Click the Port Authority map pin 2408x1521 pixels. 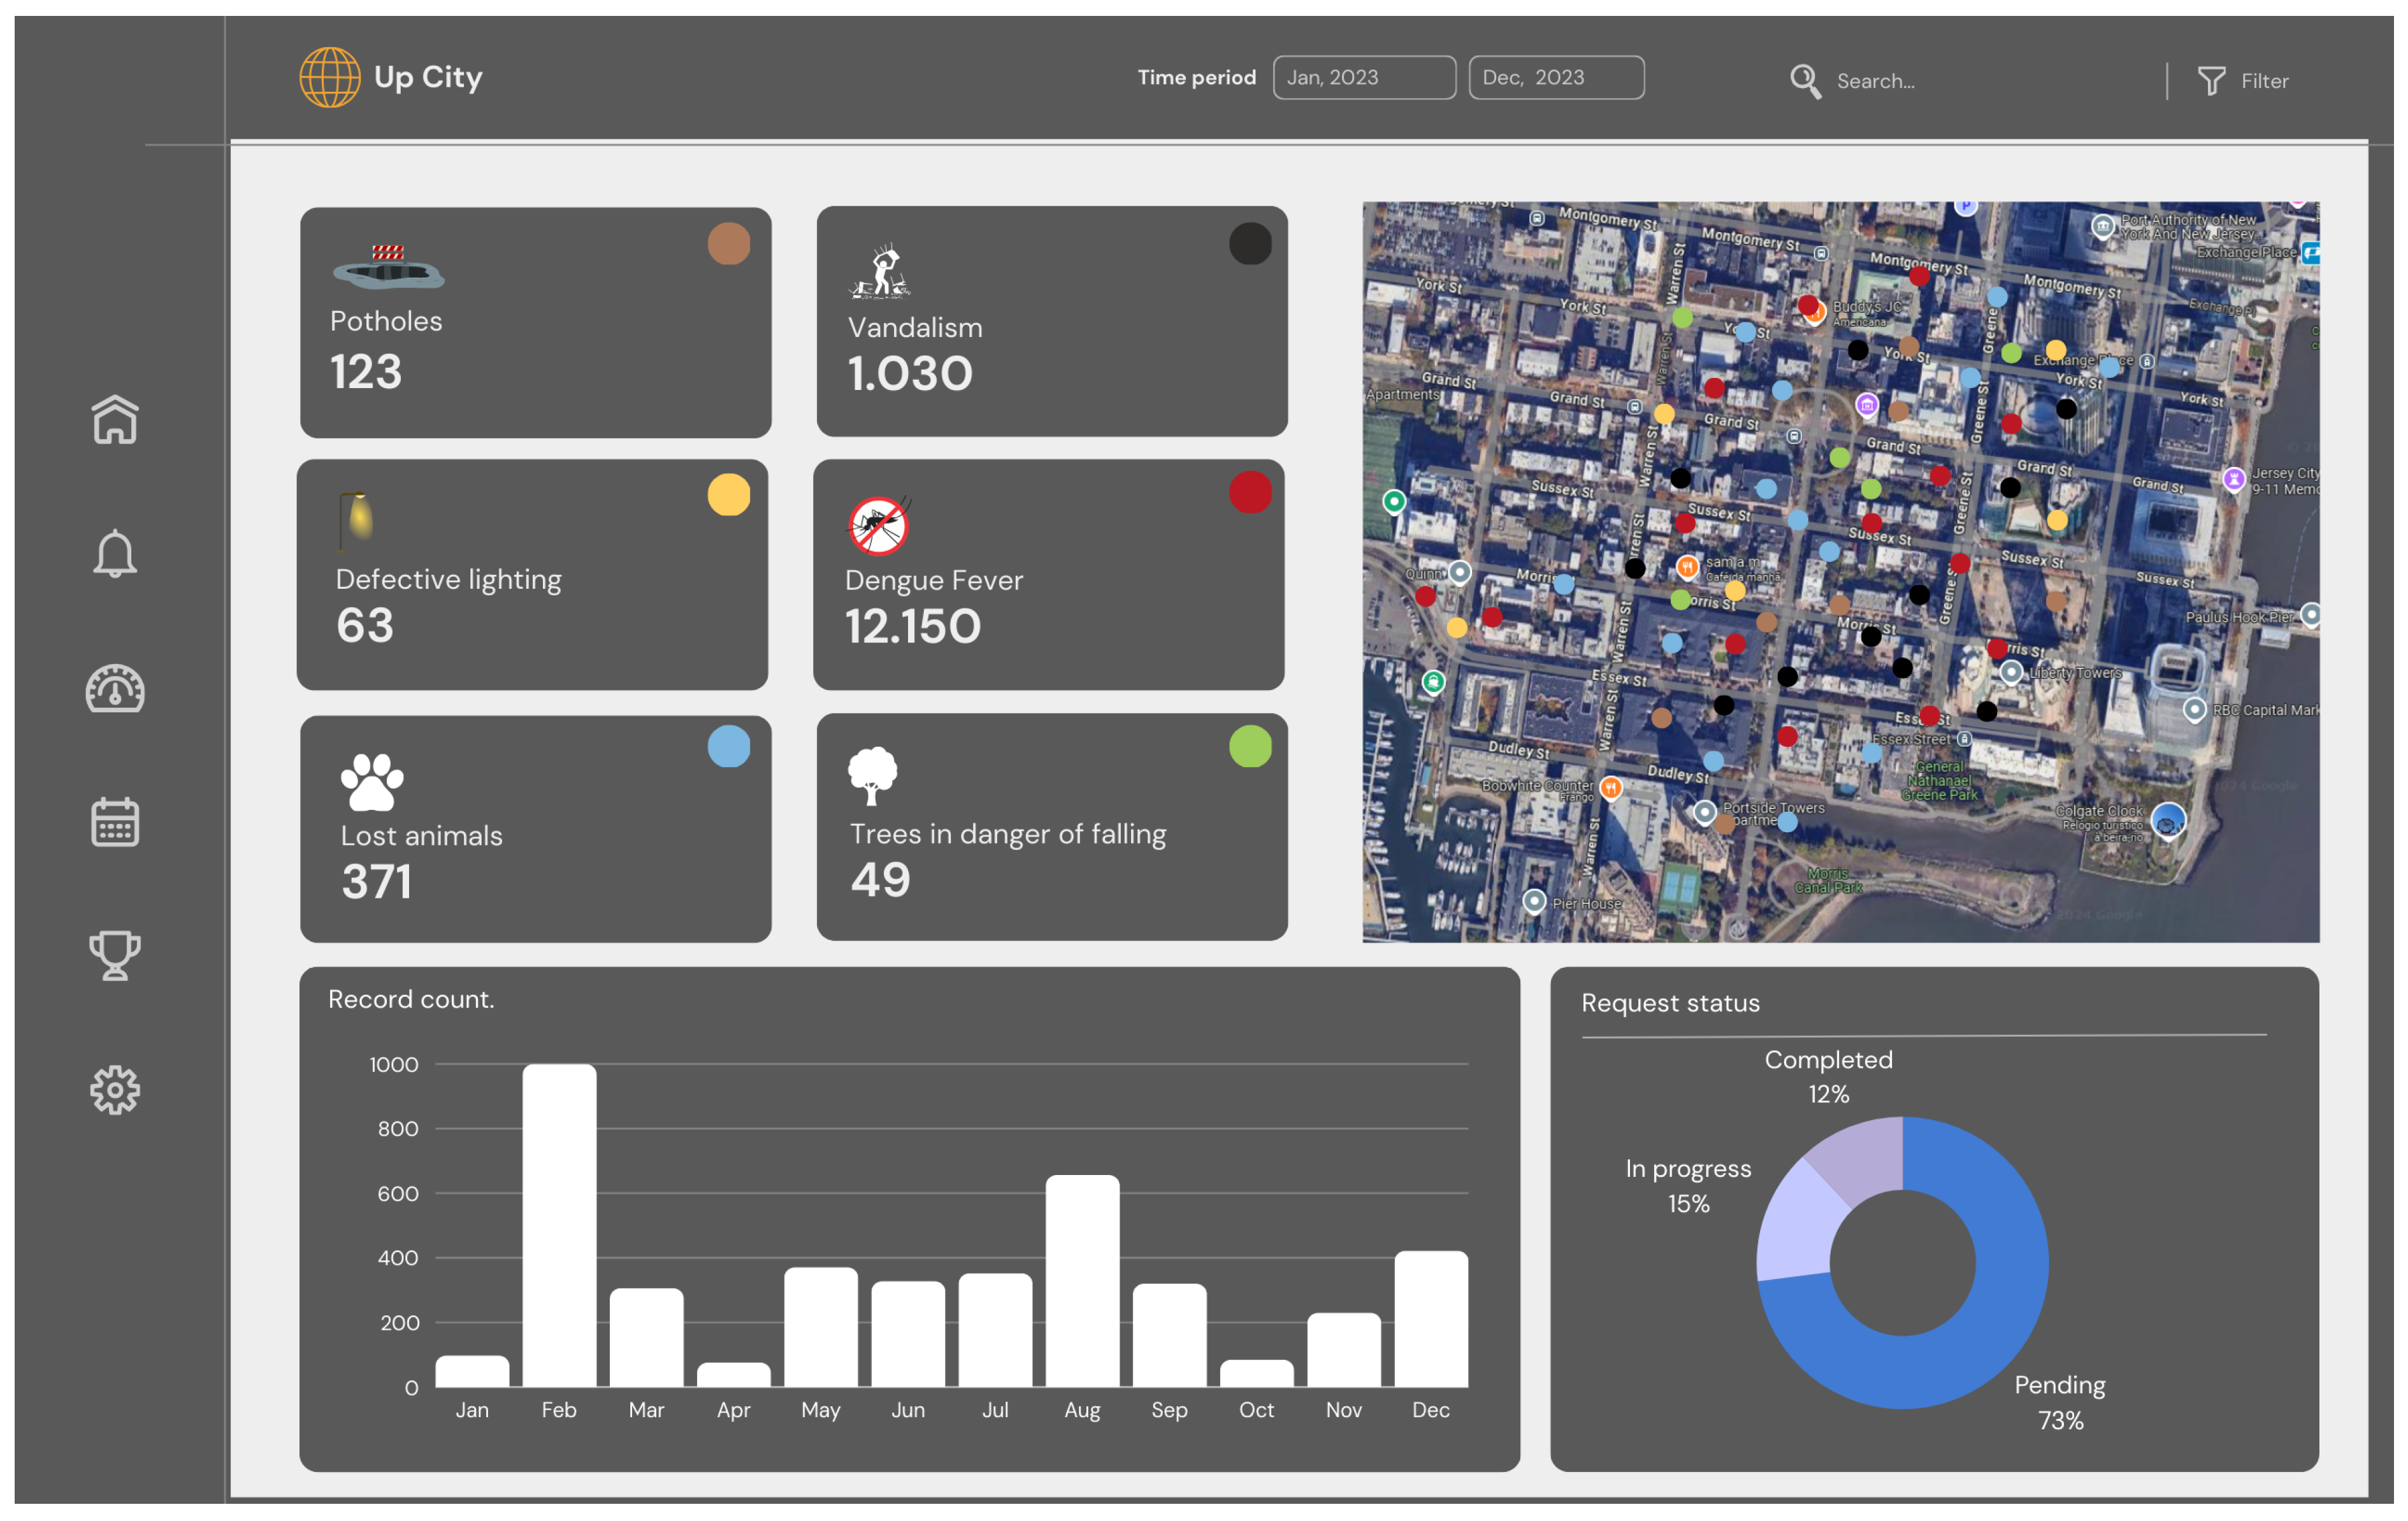click(x=2103, y=226)
